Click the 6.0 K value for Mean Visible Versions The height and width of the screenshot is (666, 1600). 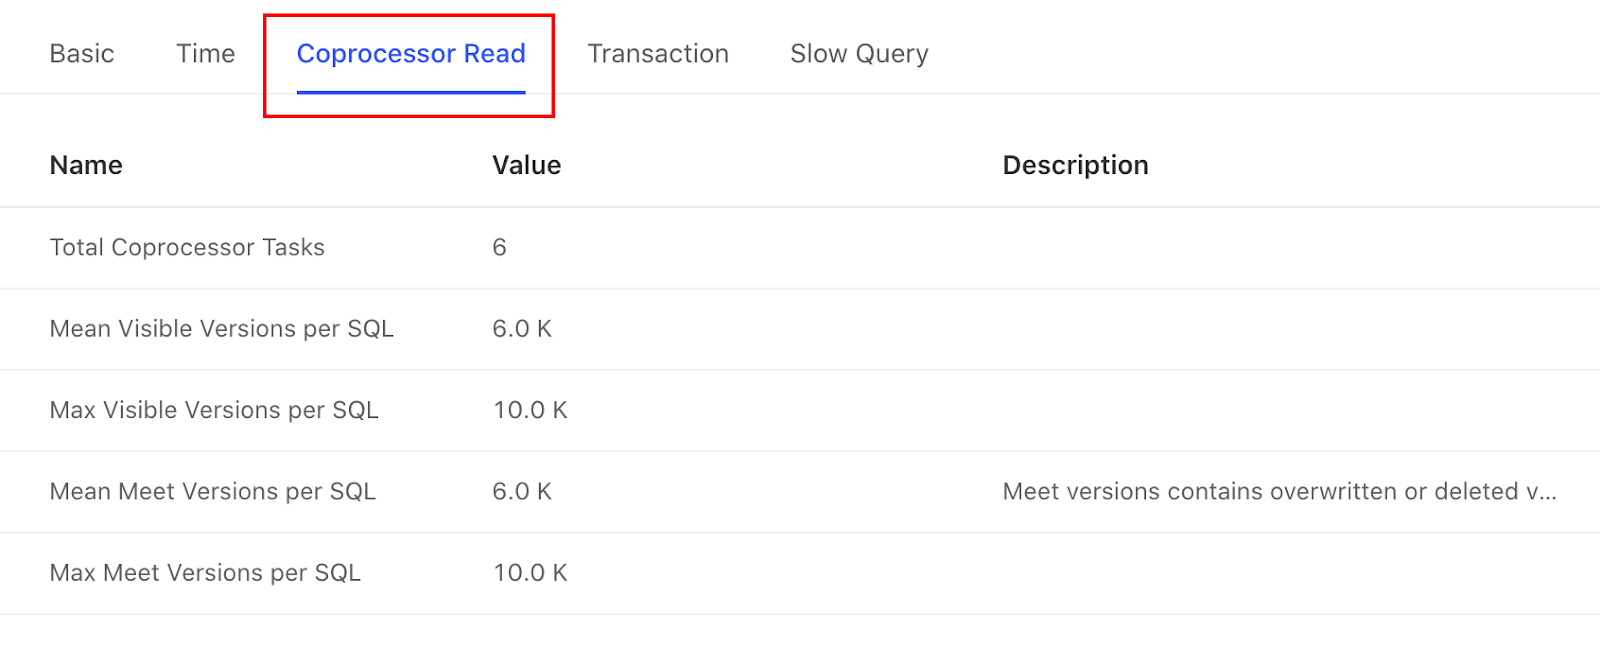(x=521, y=329)
